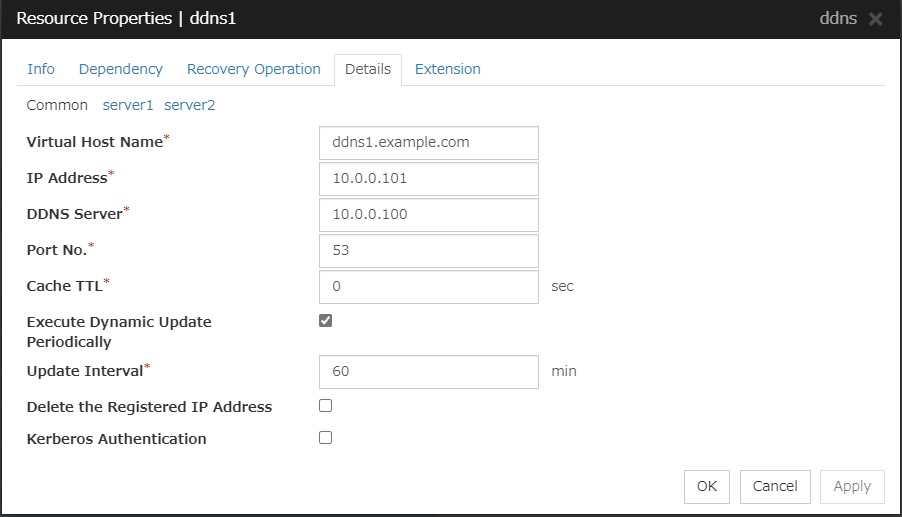Viewport: 902px width, 517px height.
Task: Switch to the Info tab
Action: [x=41, y=69]
